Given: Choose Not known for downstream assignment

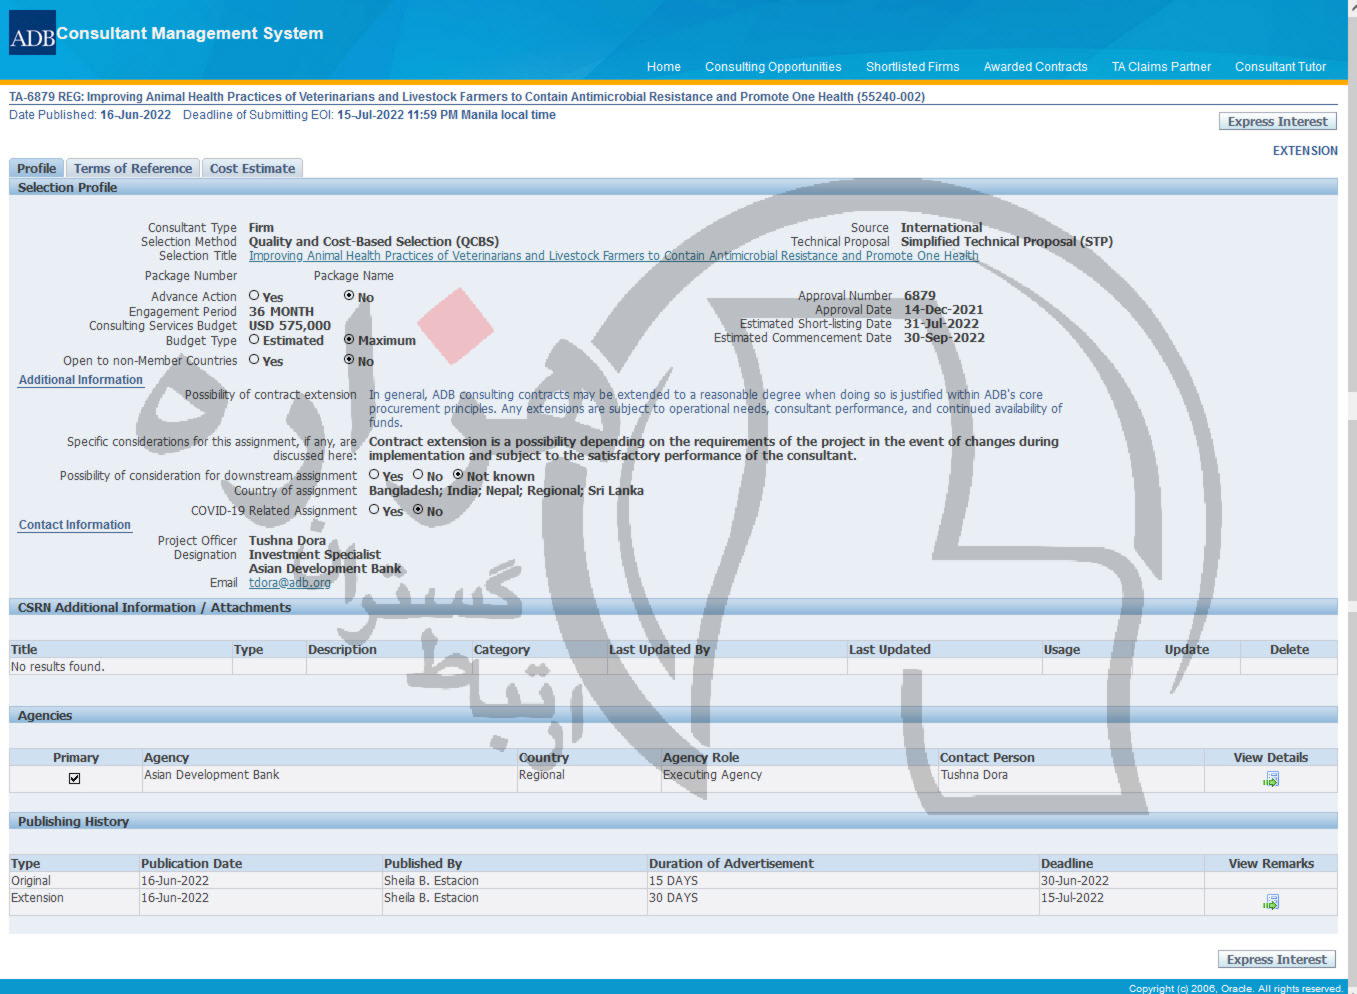Looking at the screenshot, I should tap(458, 475).
